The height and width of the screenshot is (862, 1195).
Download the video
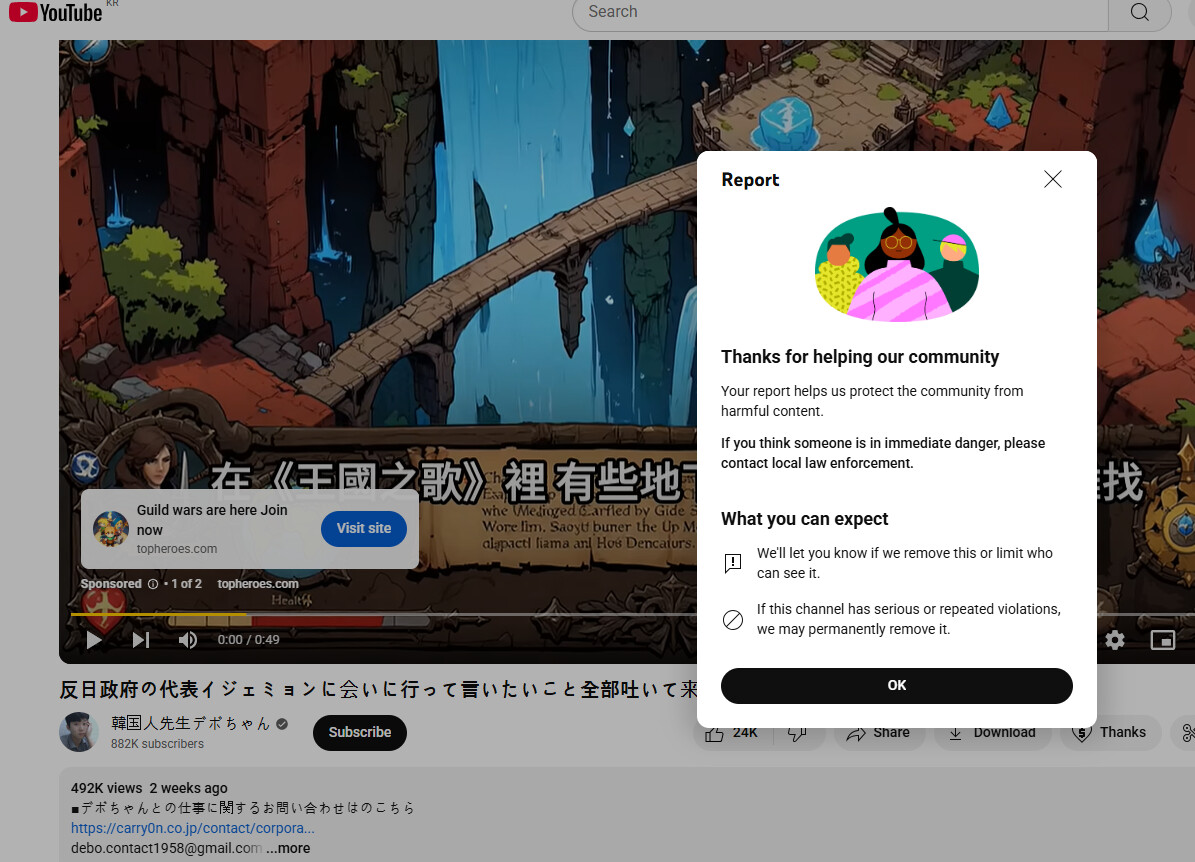992,732
